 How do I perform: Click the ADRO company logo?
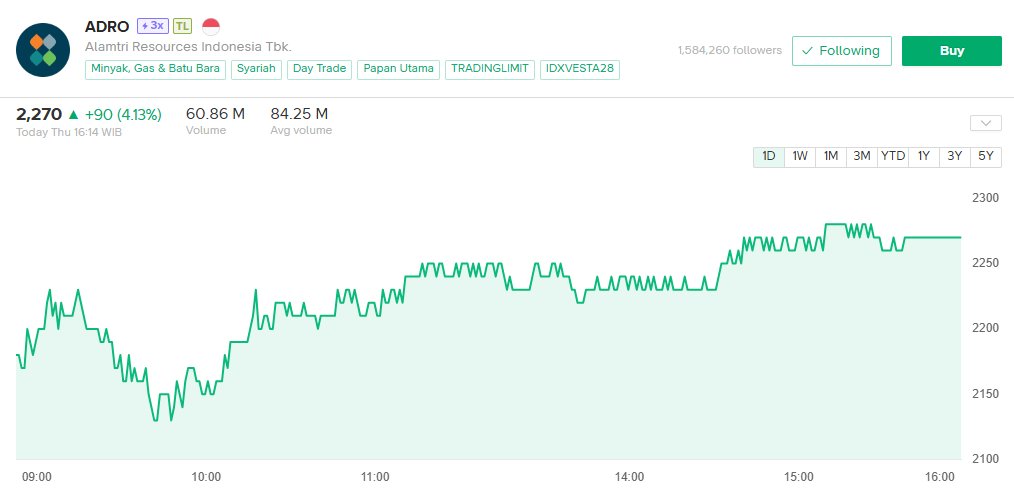coord(43,50)
